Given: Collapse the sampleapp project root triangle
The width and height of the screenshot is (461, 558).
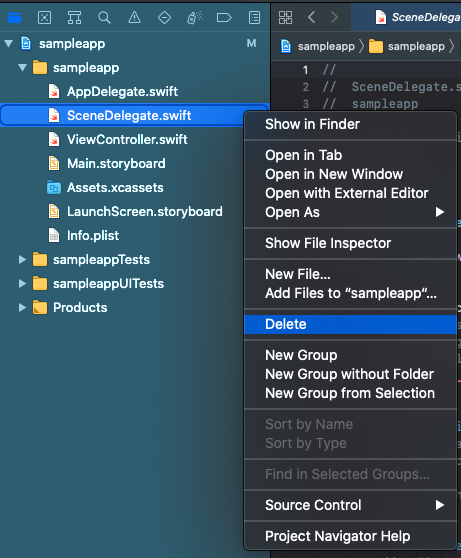Looking at the screenshot, I should (9, 44).
